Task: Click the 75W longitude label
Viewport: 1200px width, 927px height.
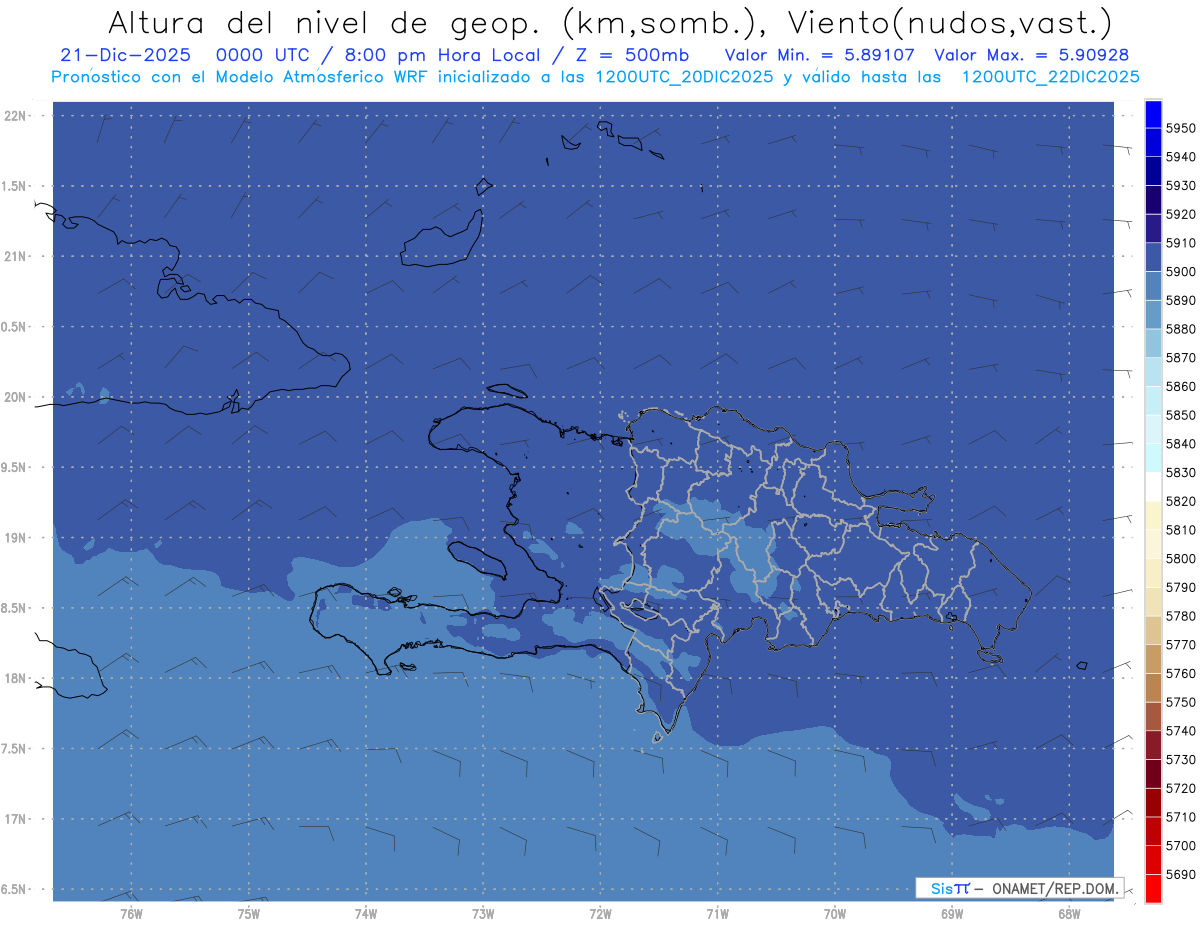Action: click(248, 914)
